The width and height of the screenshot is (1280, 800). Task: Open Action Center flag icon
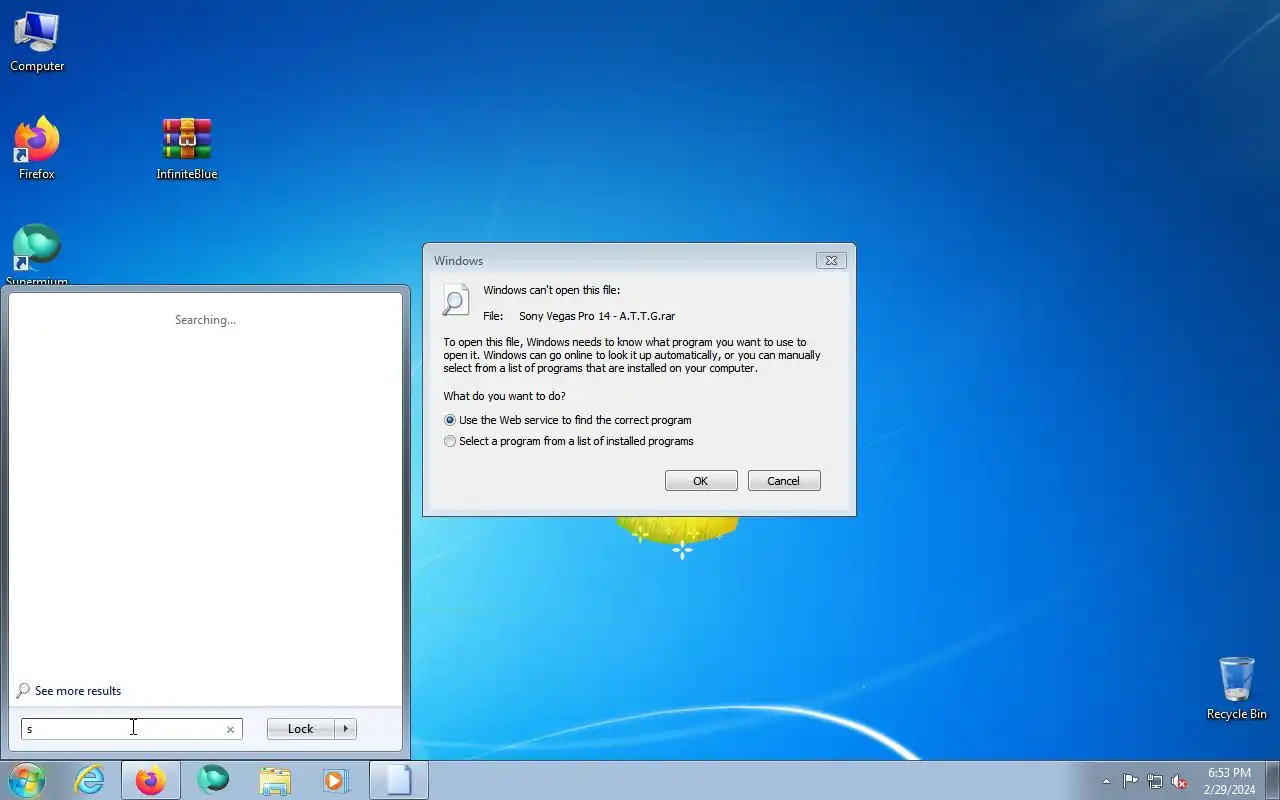point(1130,781)
